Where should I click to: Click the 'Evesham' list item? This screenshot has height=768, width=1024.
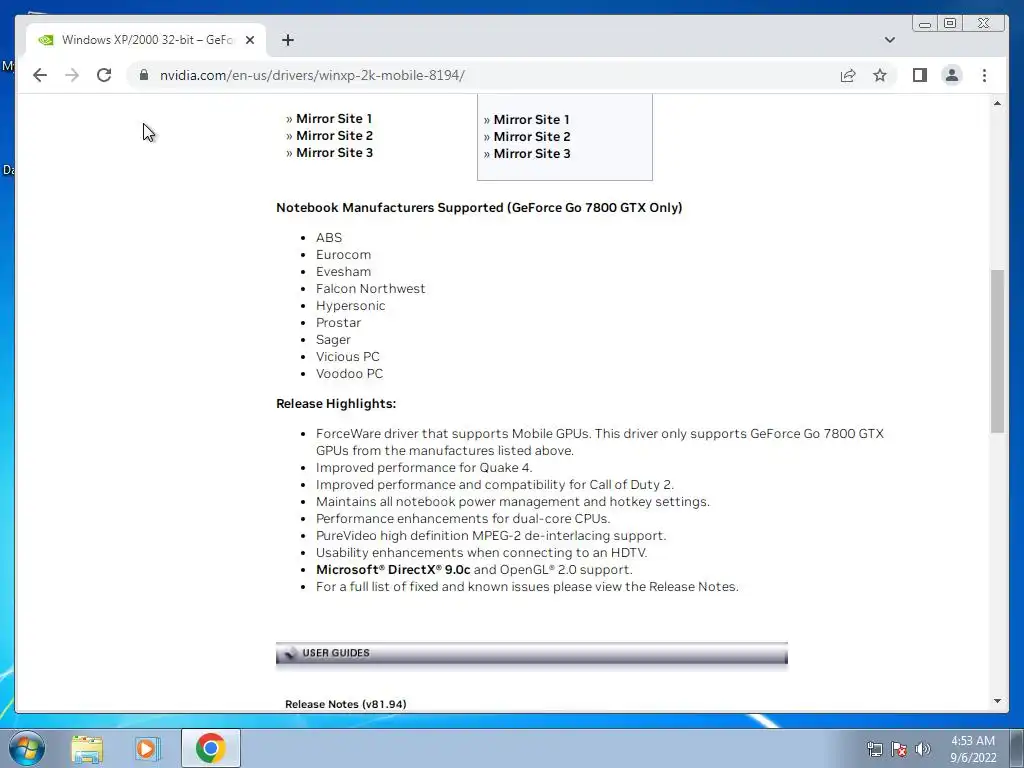coord(344,272)
